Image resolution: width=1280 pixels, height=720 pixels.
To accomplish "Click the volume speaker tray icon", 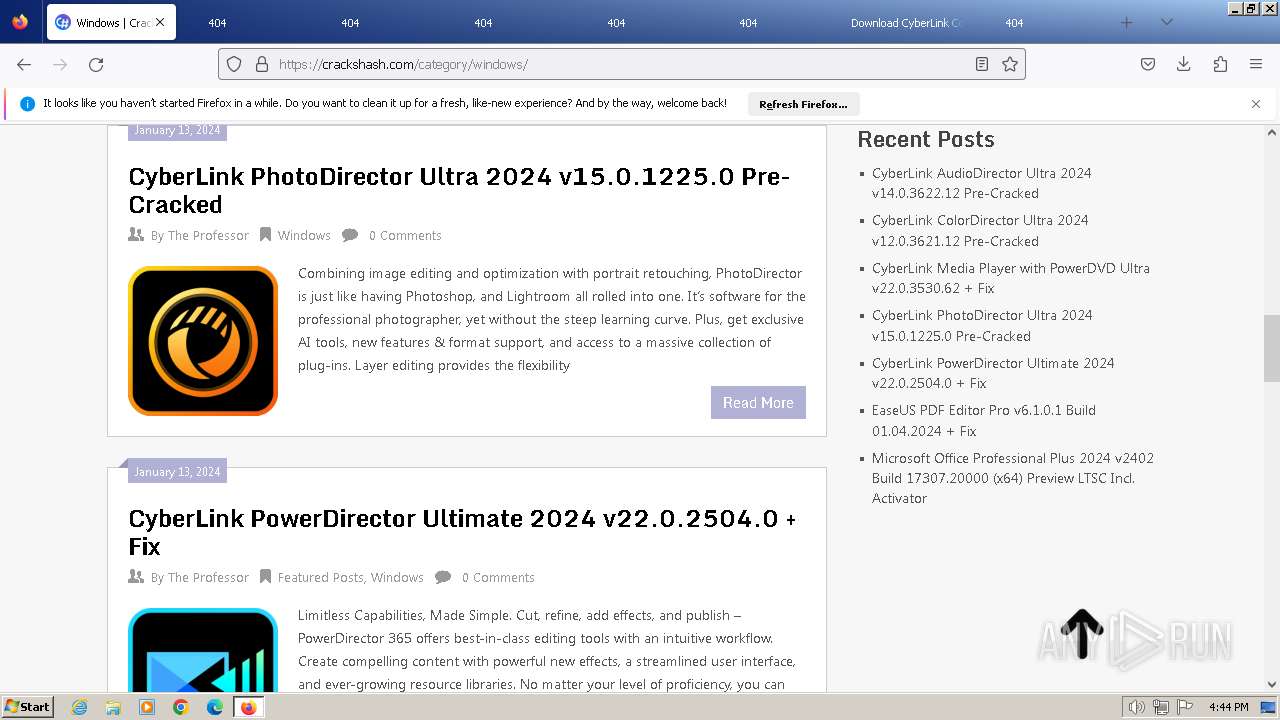I will 1137,707.
